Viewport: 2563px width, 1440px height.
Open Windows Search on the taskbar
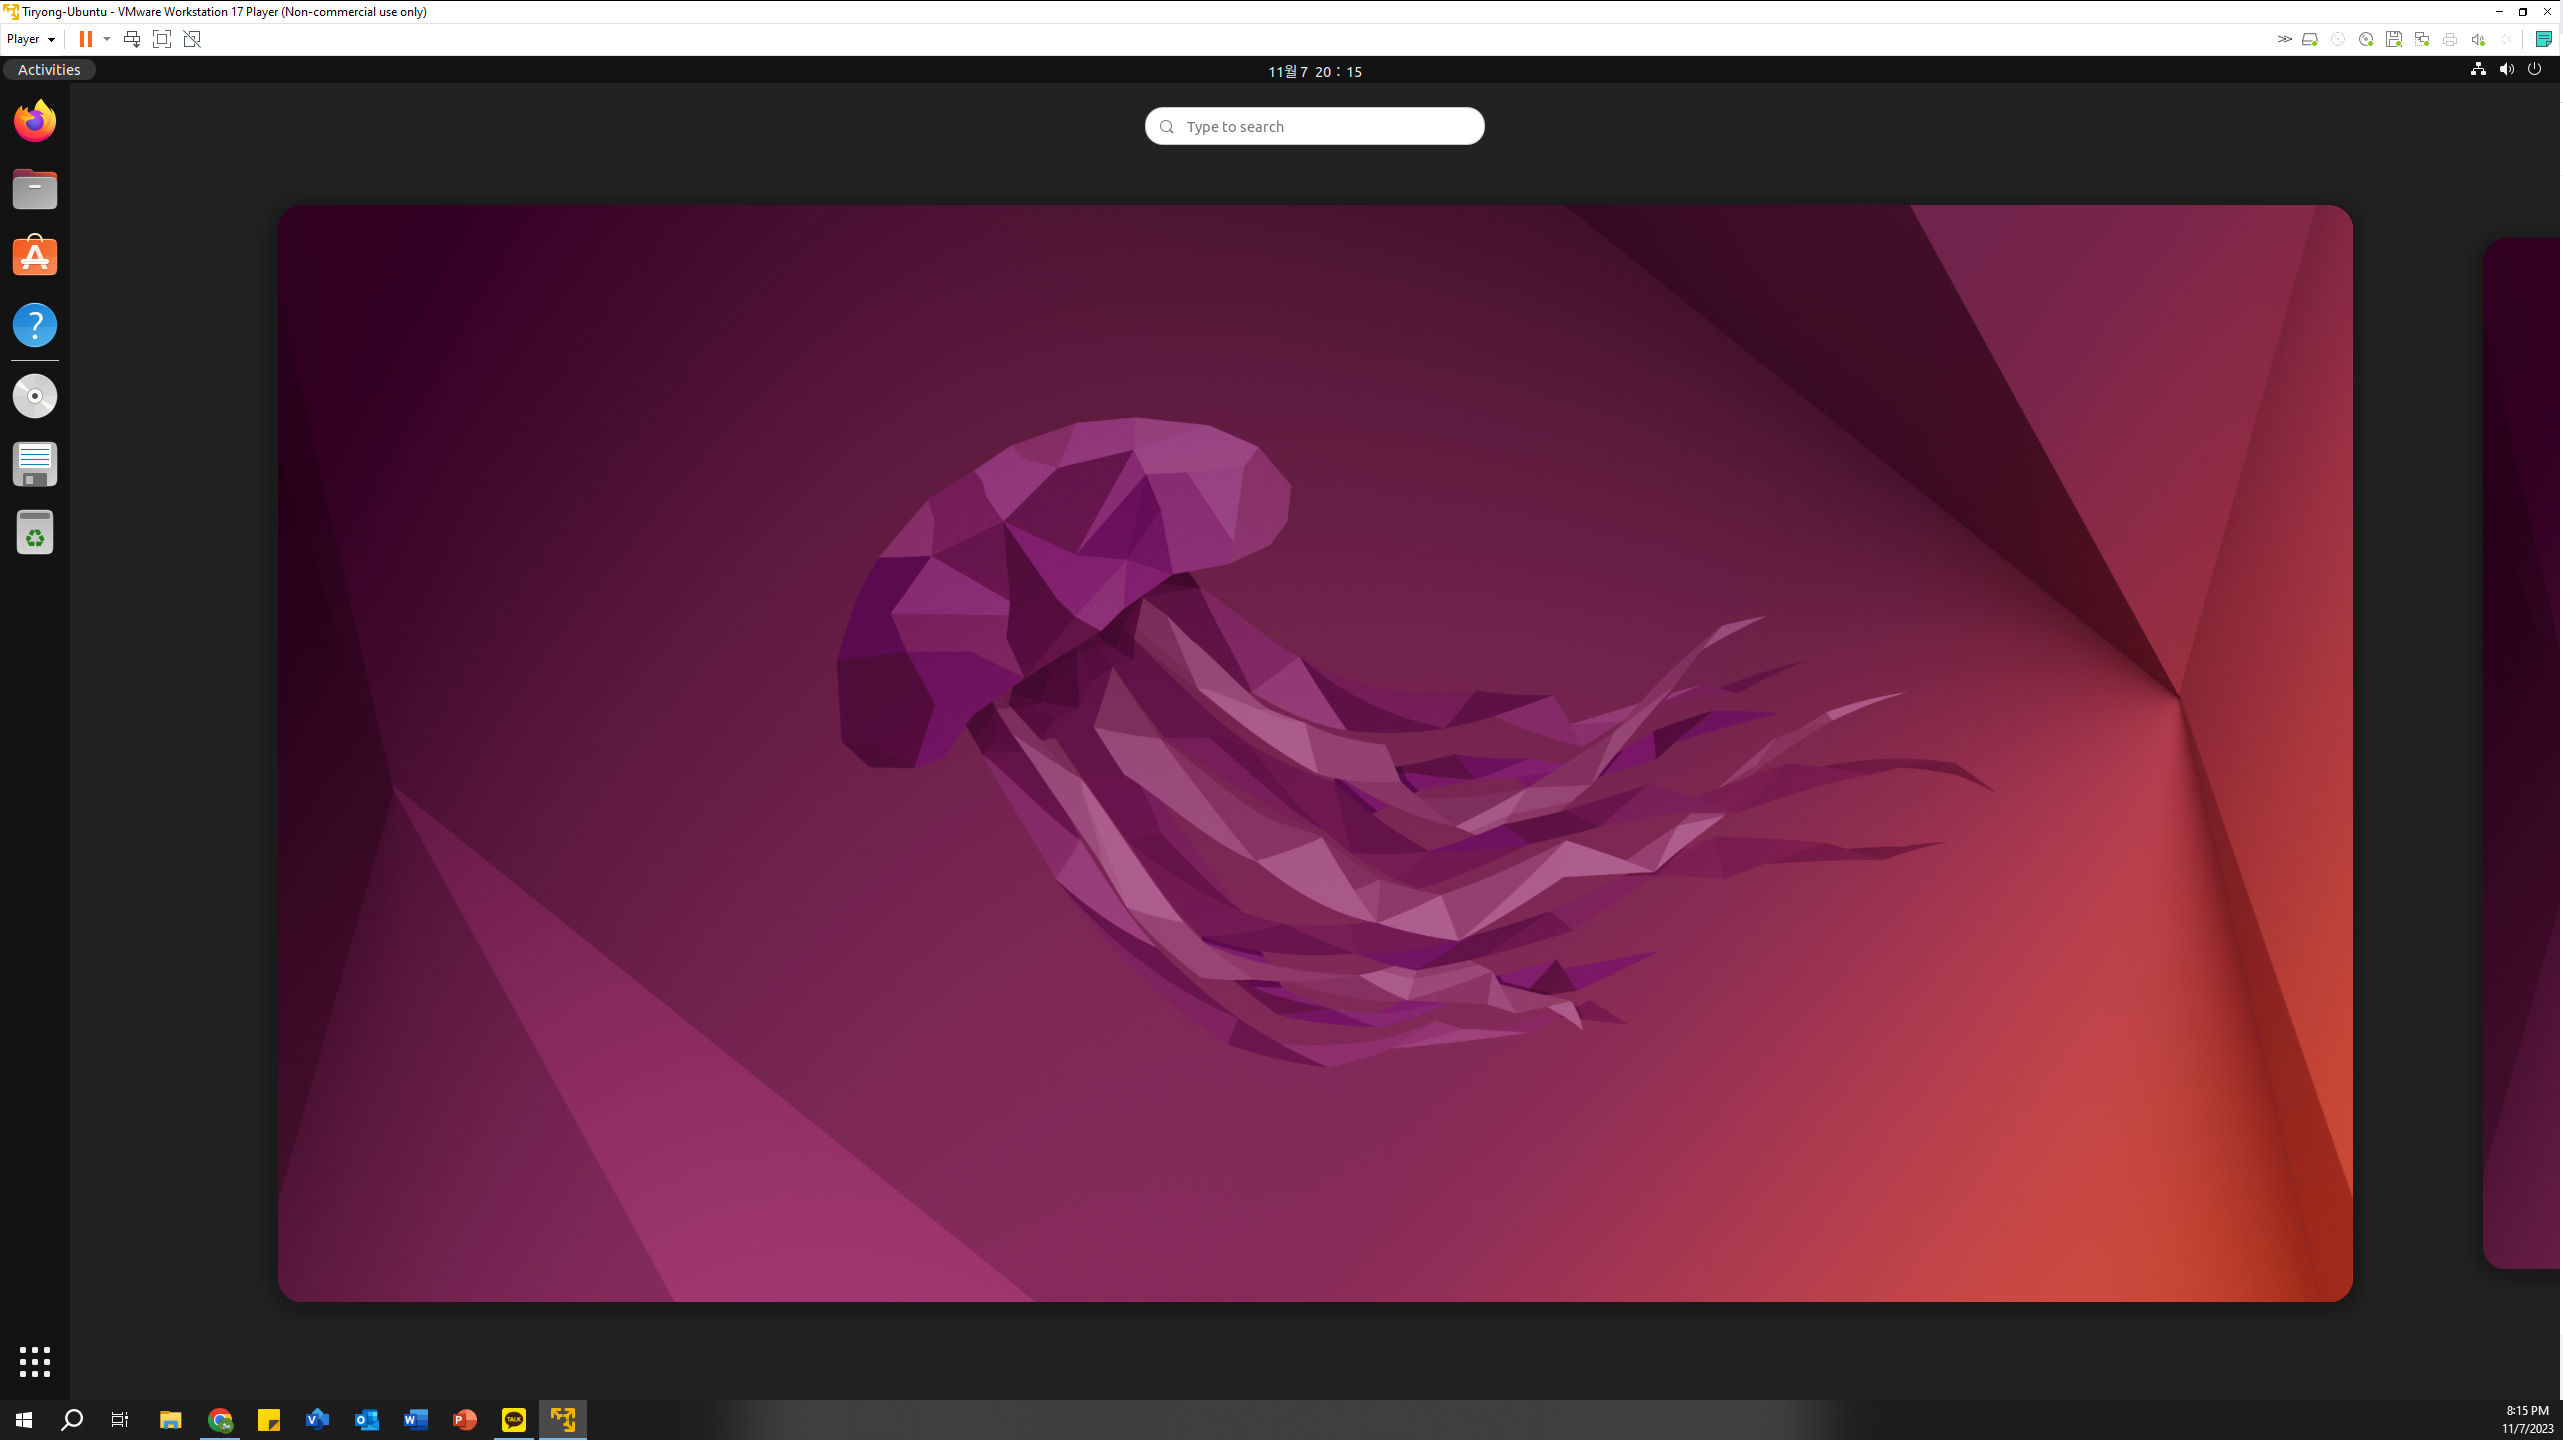tap(72, 1420)
